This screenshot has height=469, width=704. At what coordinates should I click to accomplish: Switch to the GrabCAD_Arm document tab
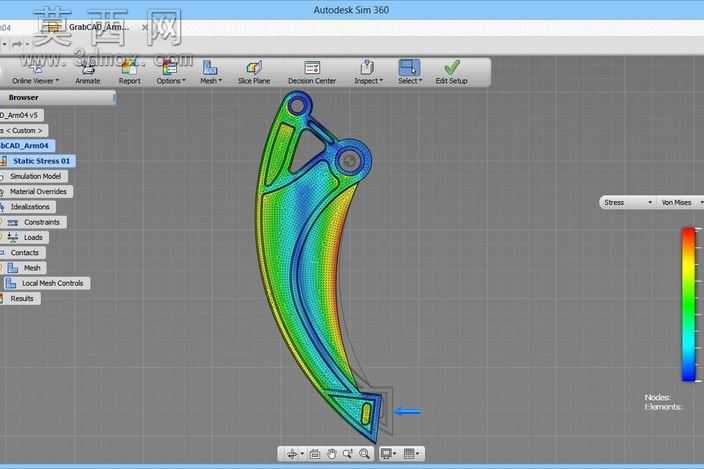[99, 27]
